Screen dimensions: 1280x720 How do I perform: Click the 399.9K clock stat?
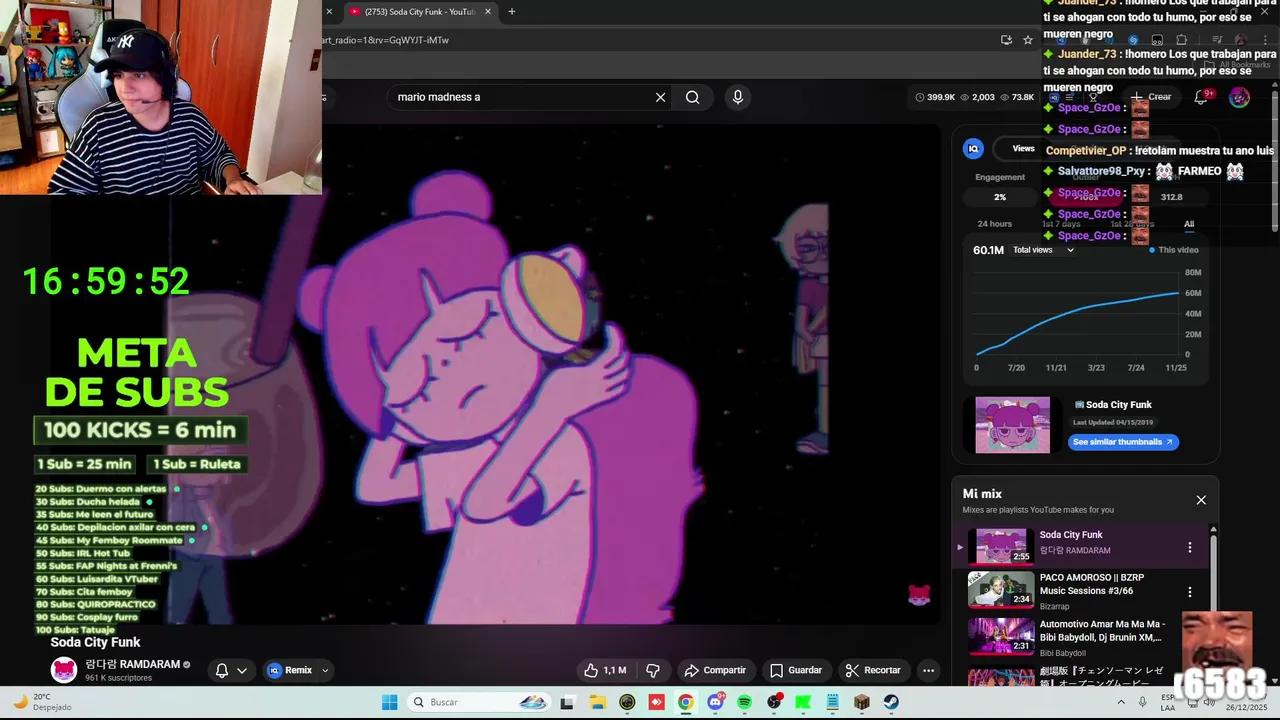(935, 97)
